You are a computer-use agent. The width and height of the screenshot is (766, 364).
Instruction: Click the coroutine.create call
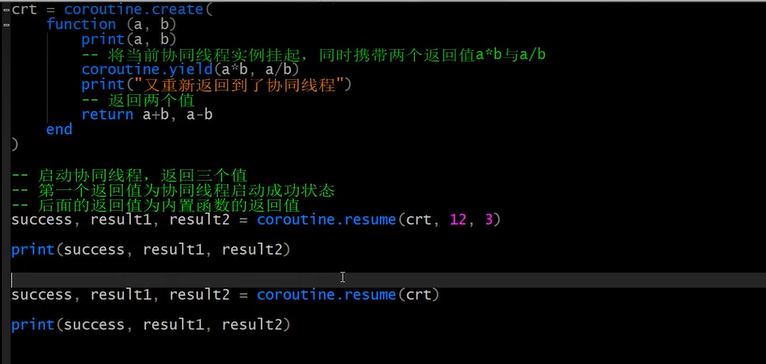138,9
